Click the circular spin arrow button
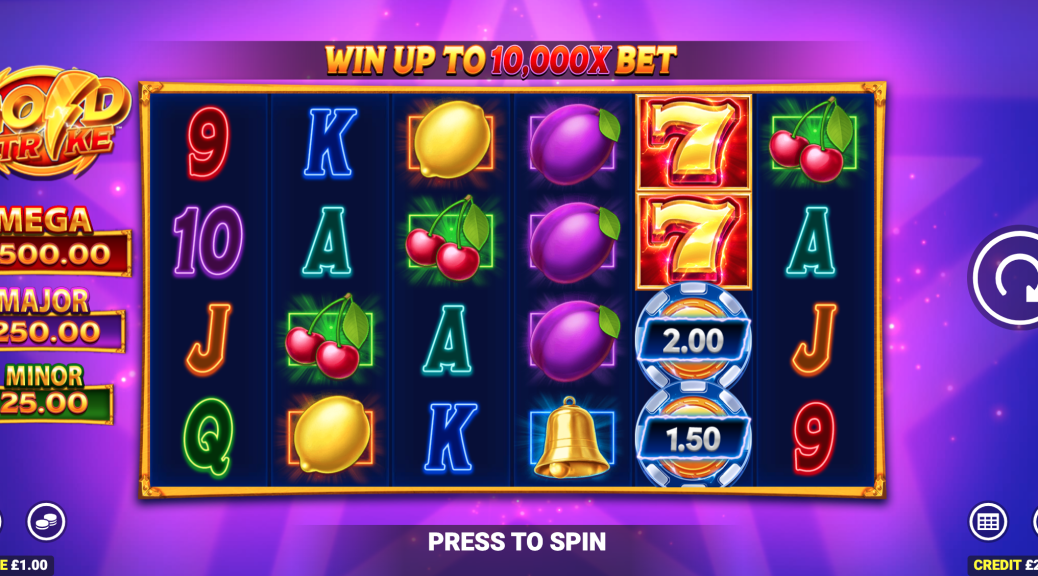Image resolution: width=1038 pixels, height=576 pixels. [x=1005, y=277]
